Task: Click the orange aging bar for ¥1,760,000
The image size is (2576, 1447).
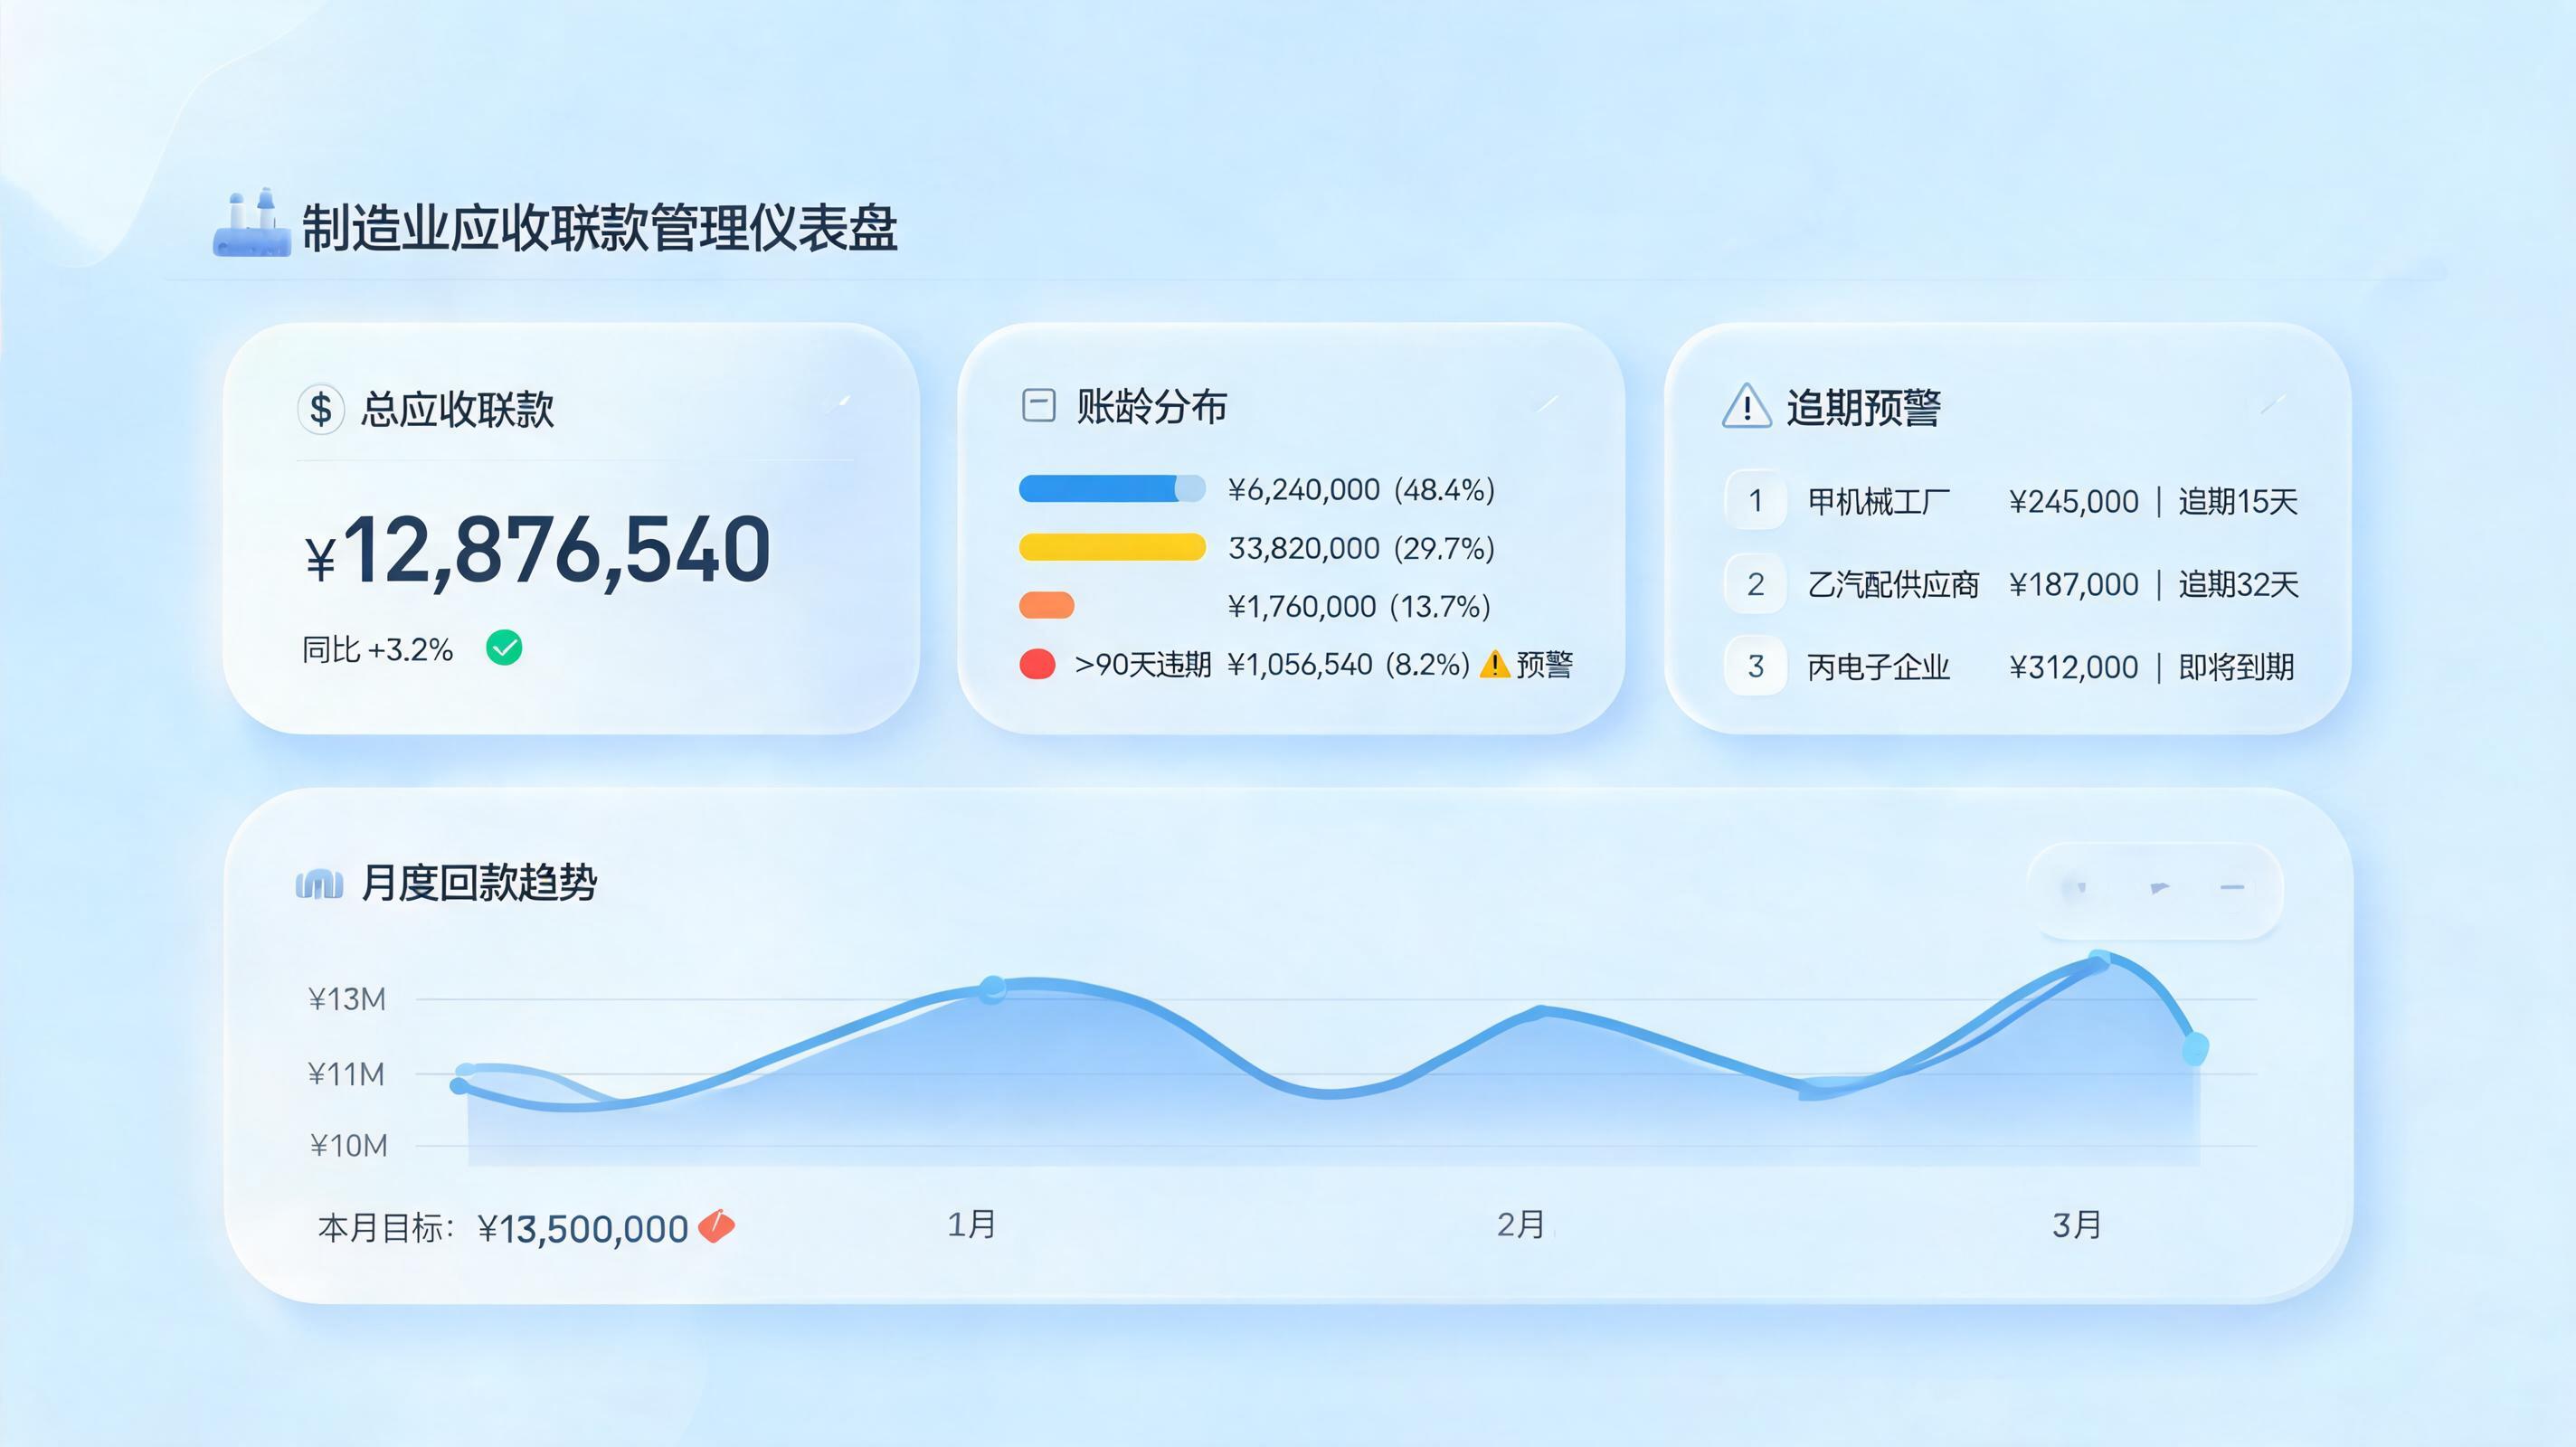Action: tap(1046, 605)
